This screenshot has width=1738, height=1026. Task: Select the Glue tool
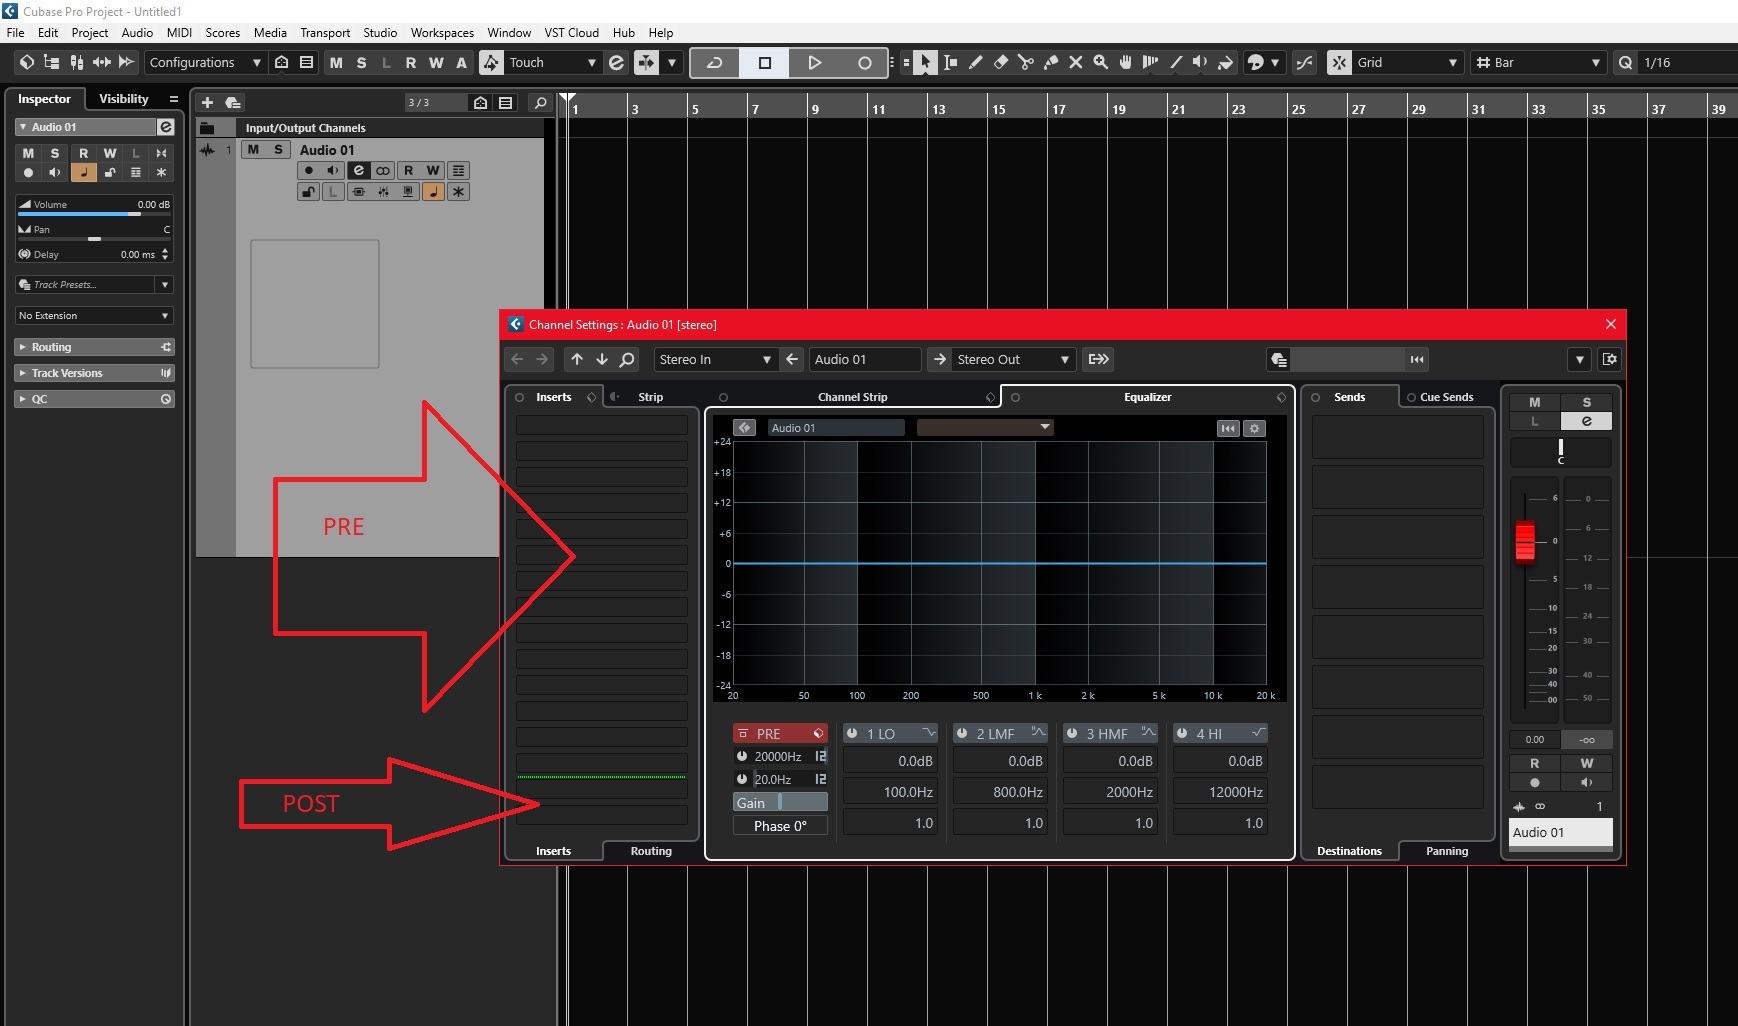coord(1050,62)
